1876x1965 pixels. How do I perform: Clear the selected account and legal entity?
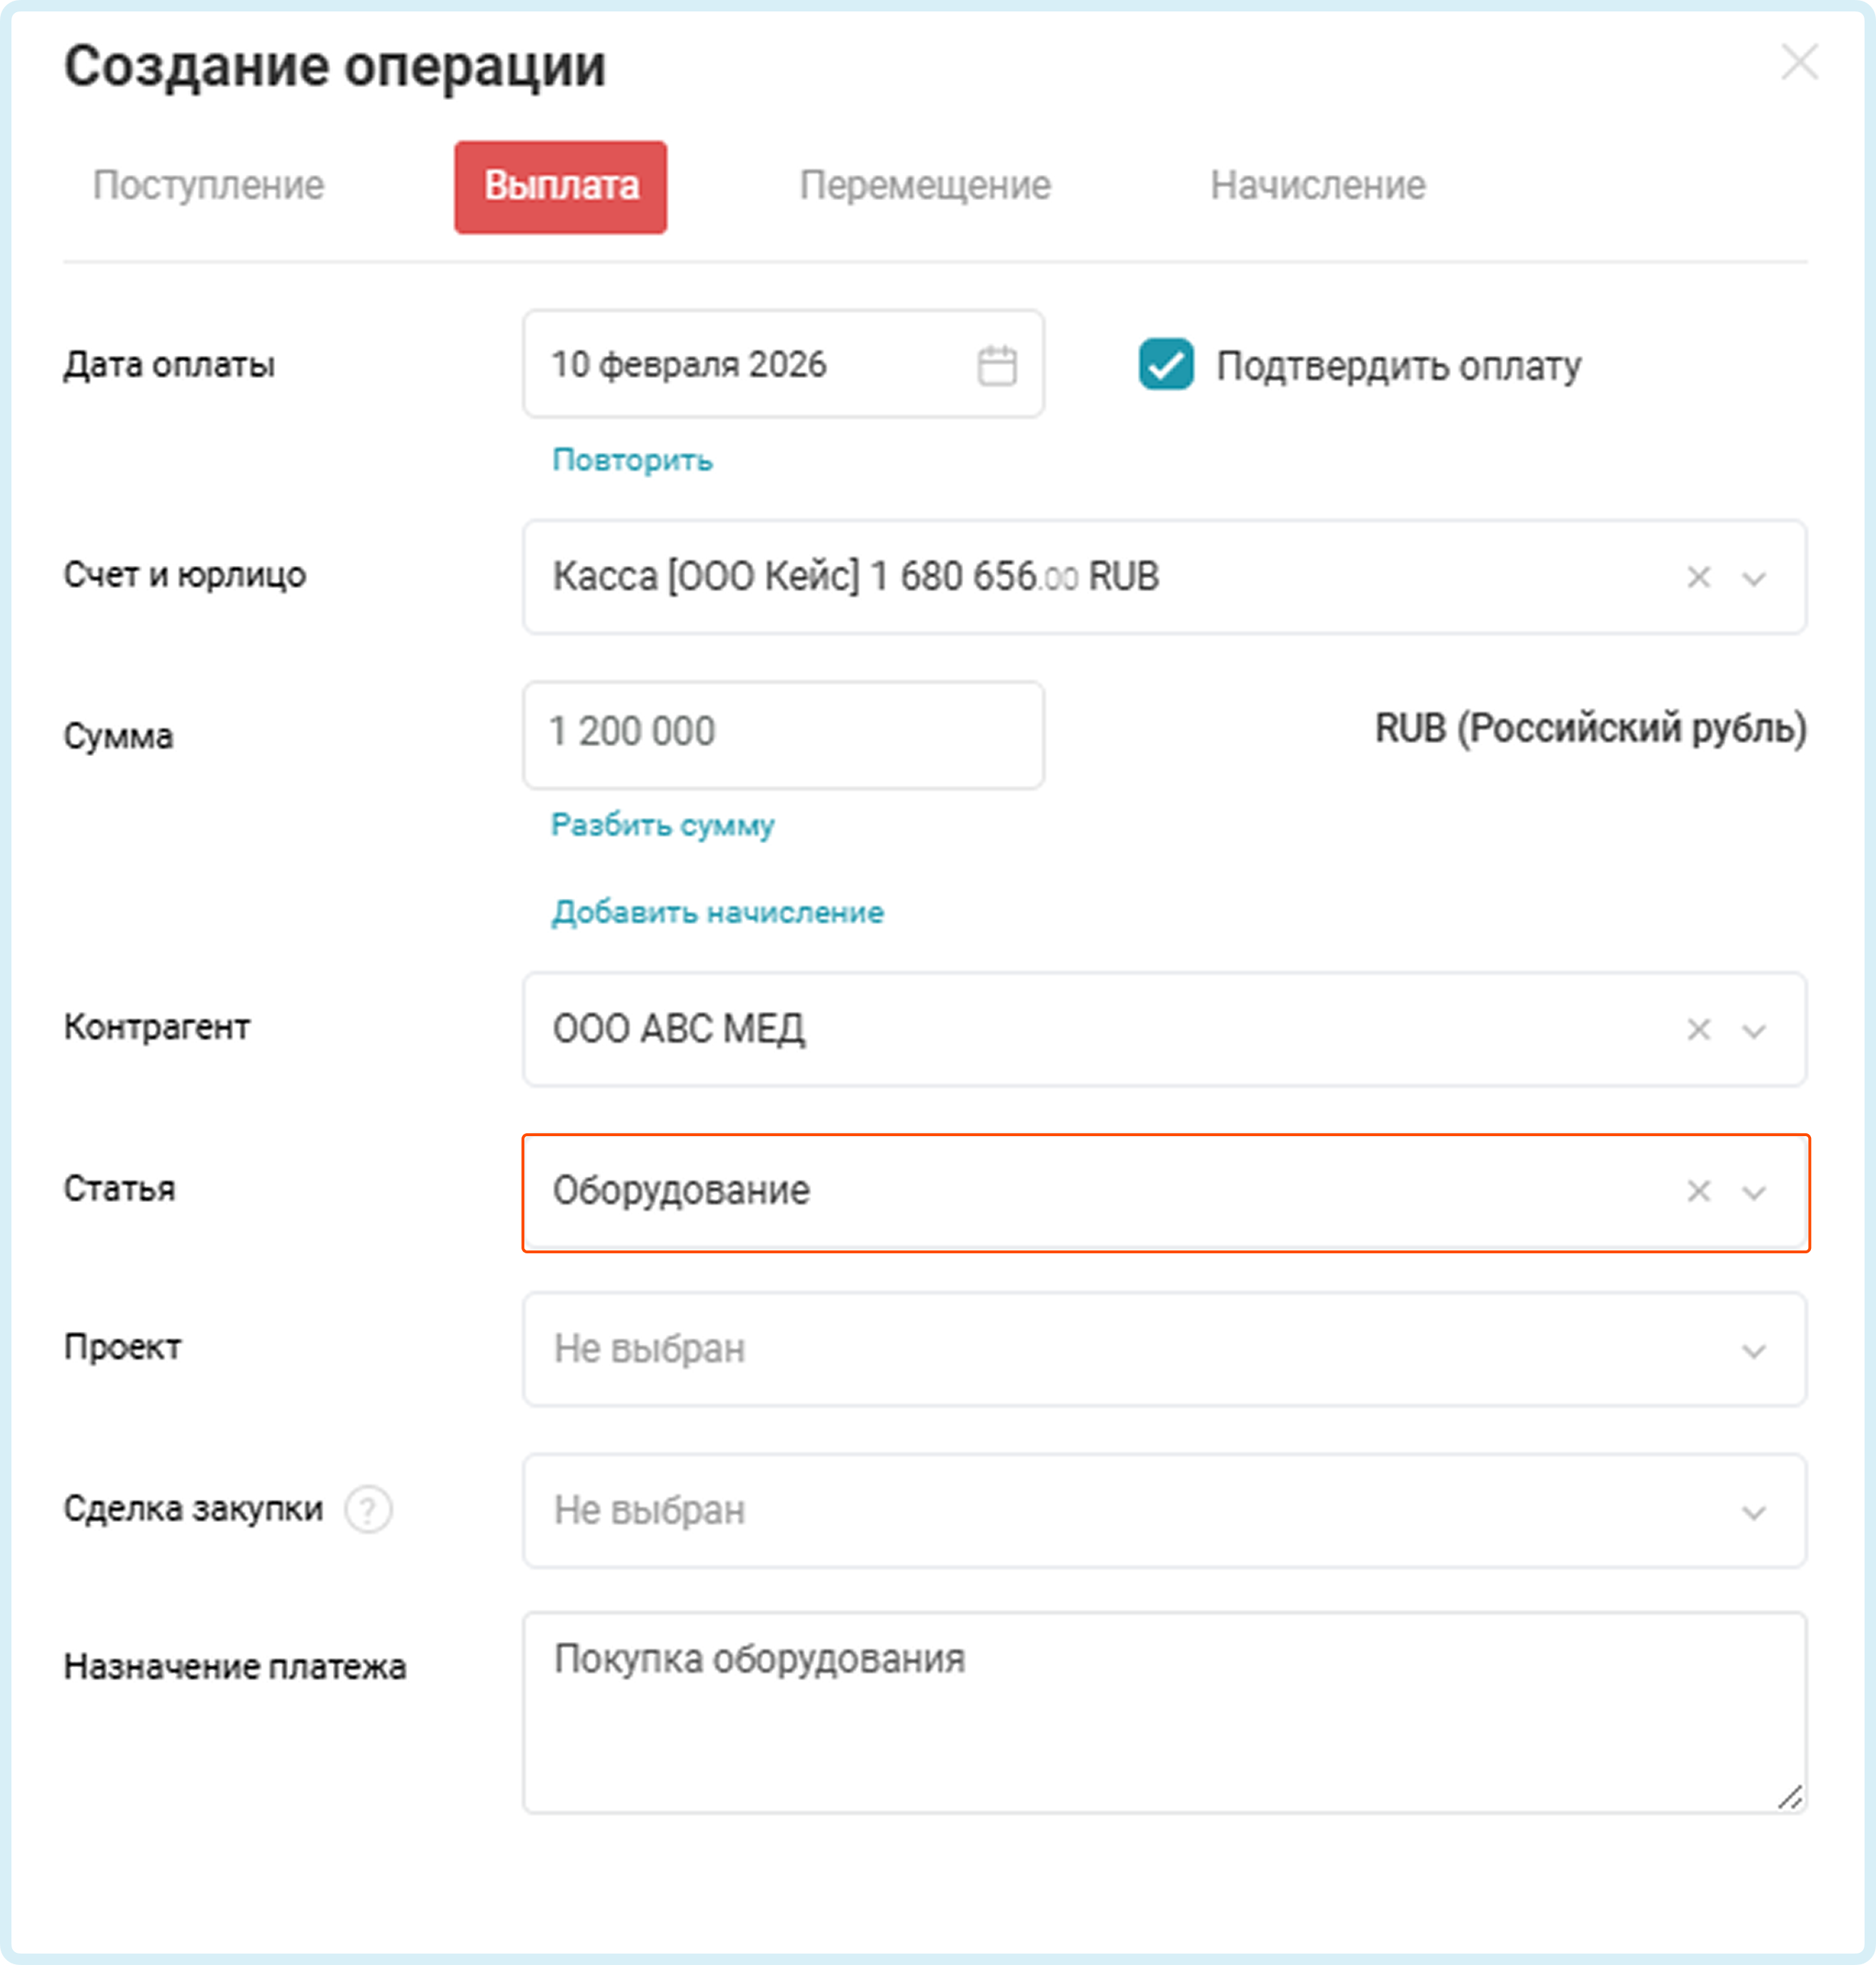(x=1698, y=577)
